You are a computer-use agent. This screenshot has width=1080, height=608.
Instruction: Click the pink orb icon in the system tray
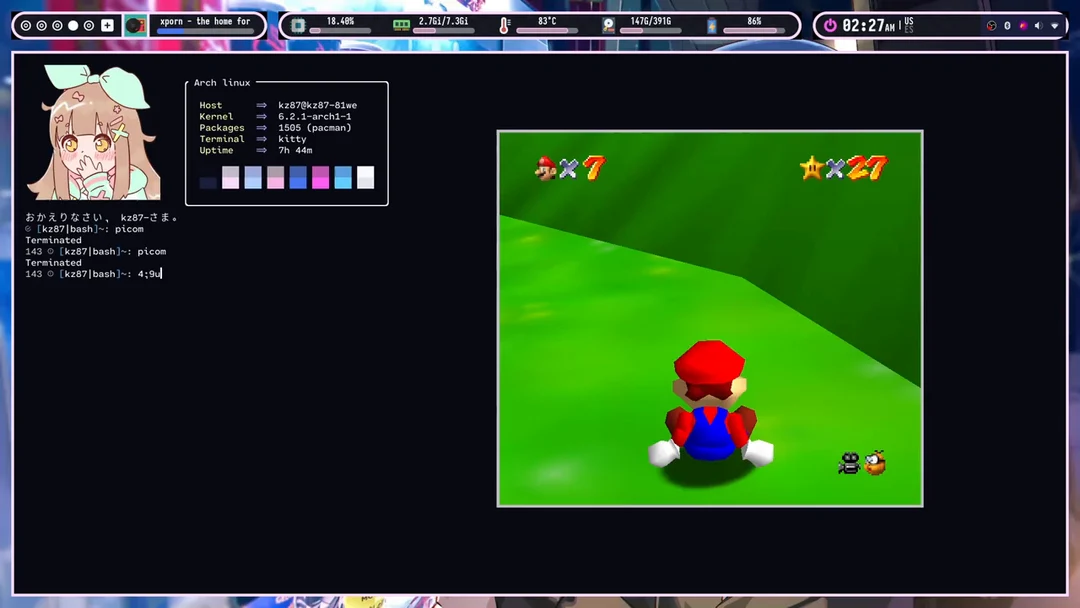click(x=1022, y=25)
